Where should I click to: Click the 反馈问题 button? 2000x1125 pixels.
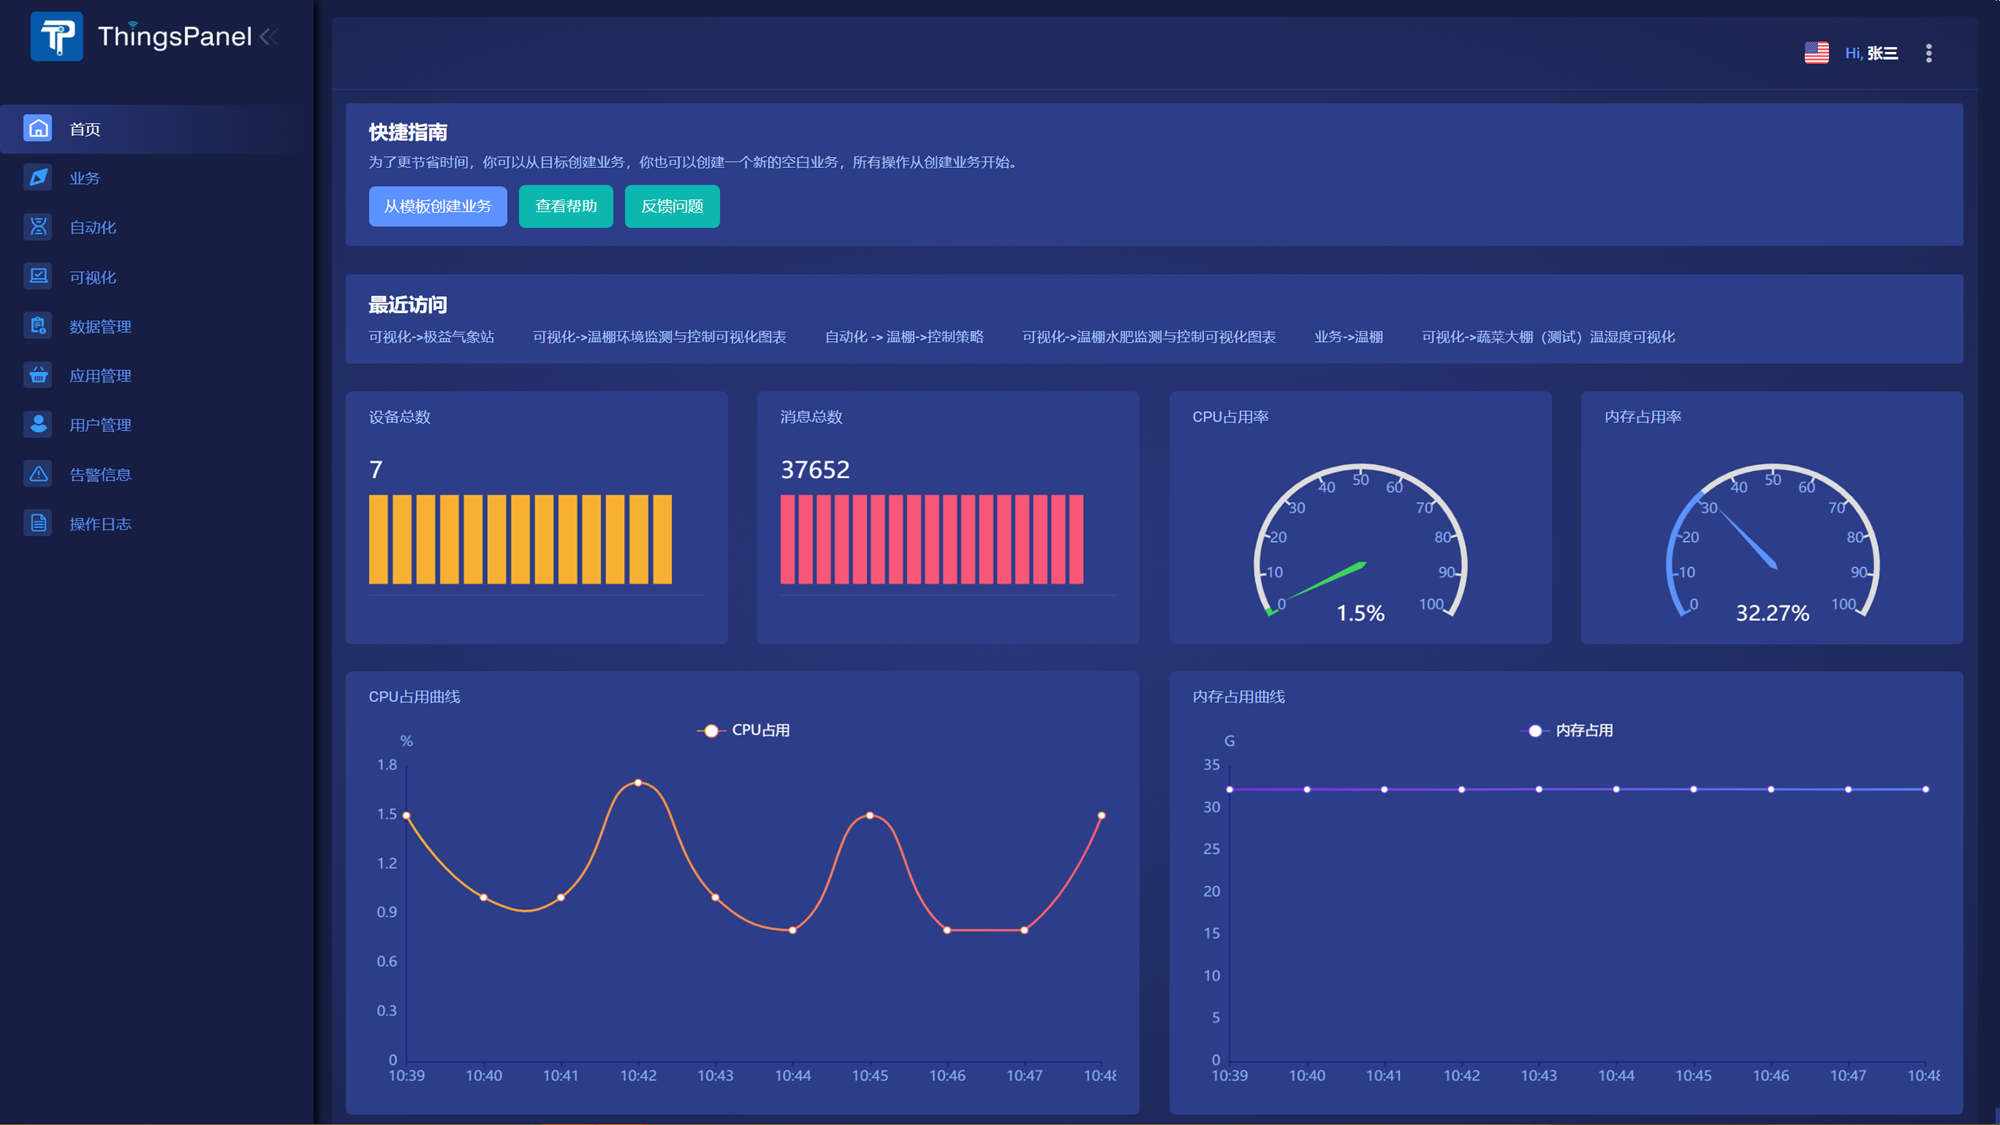pos(672,206)
